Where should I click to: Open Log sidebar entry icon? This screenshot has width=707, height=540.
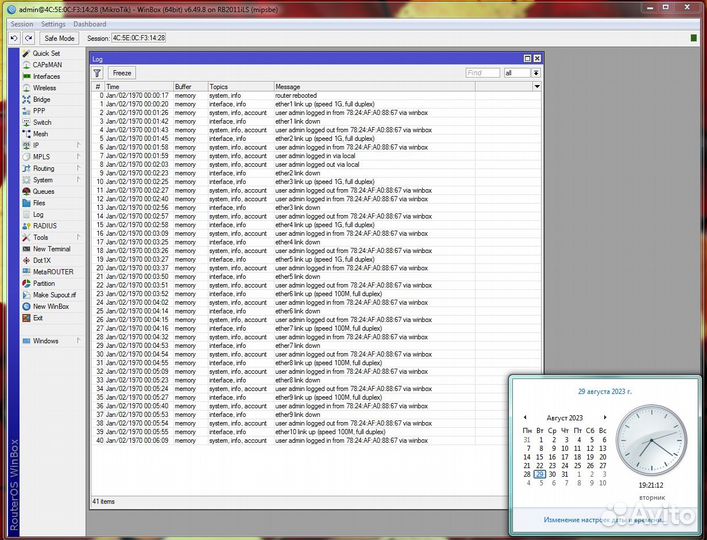tap(27, 214)
